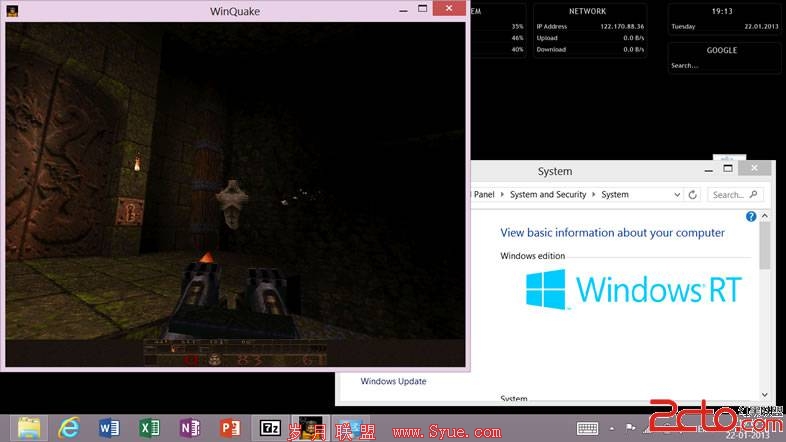Viewport: 786px width, 442px height.
Task: Click the WinQuake title bar icon
Action: pyautogui.click(x=12, y=11)
